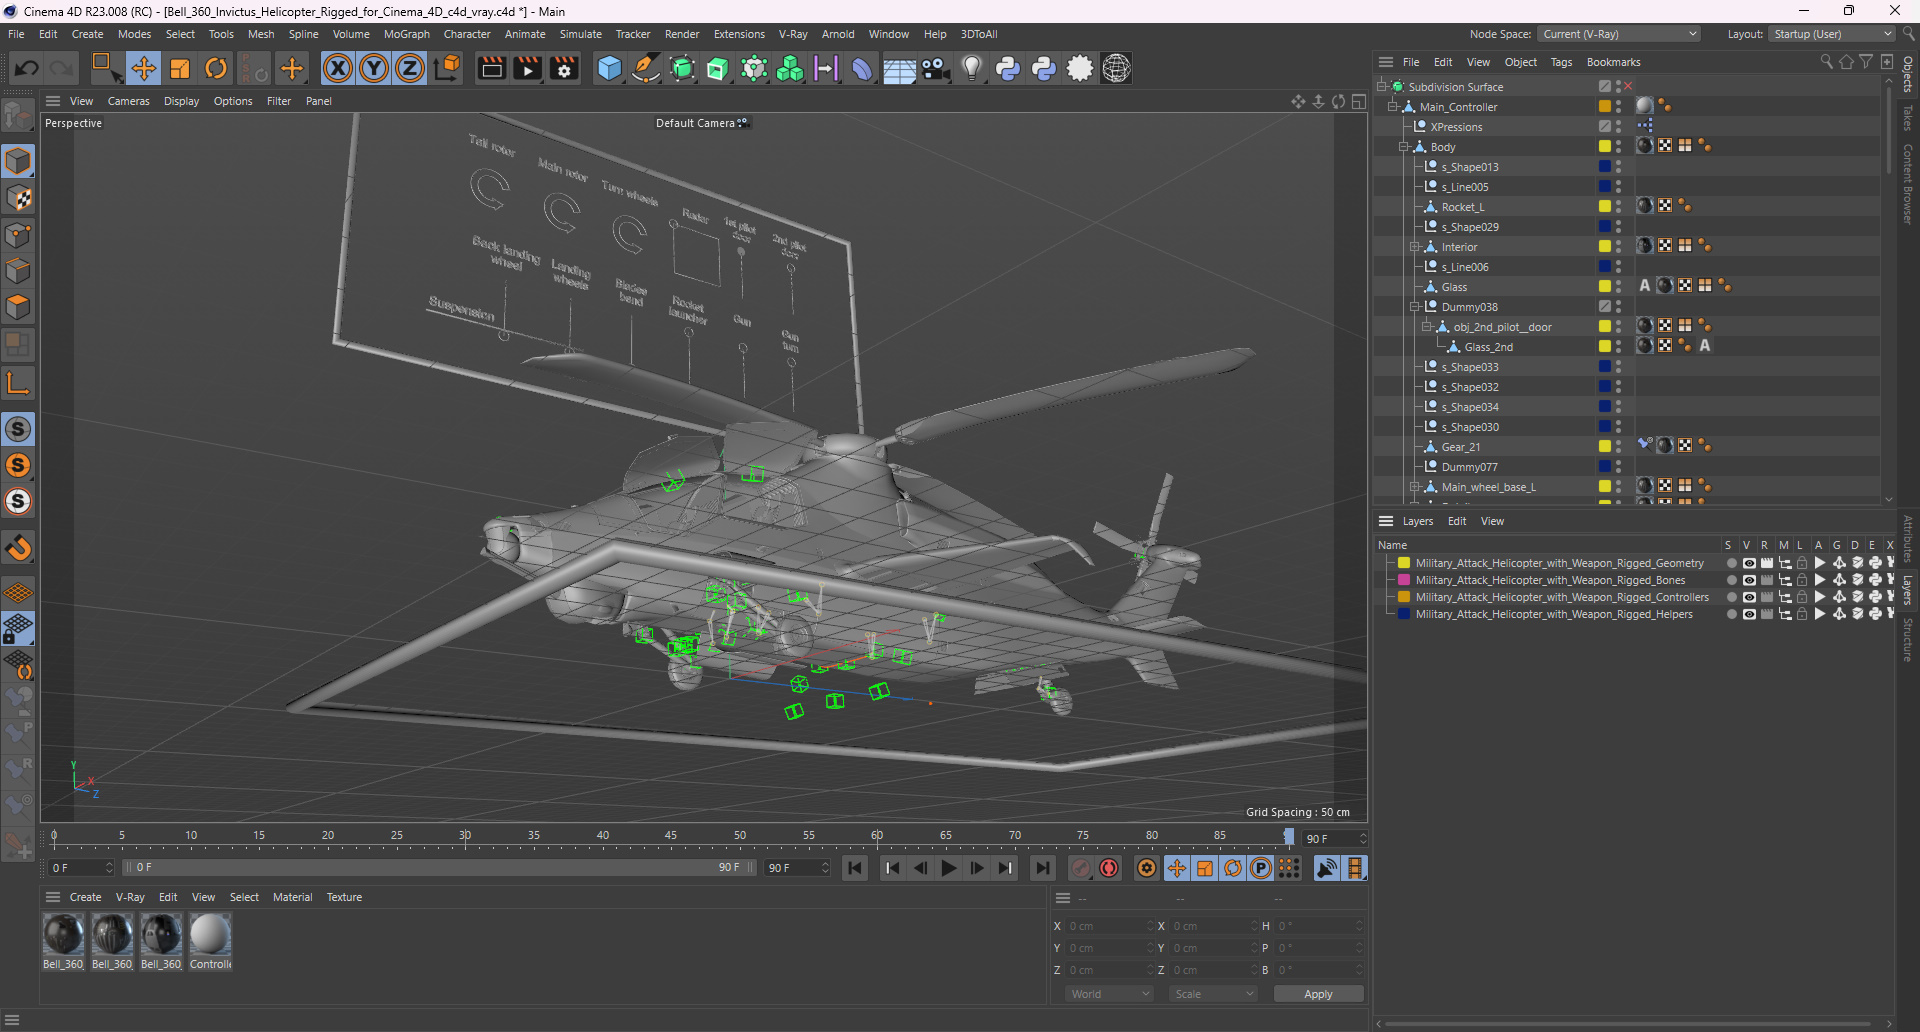This screenshot has width=1920, height=1032.
Task: Toggle visibility eye of Controllers layer
Action: point(1749,597)
